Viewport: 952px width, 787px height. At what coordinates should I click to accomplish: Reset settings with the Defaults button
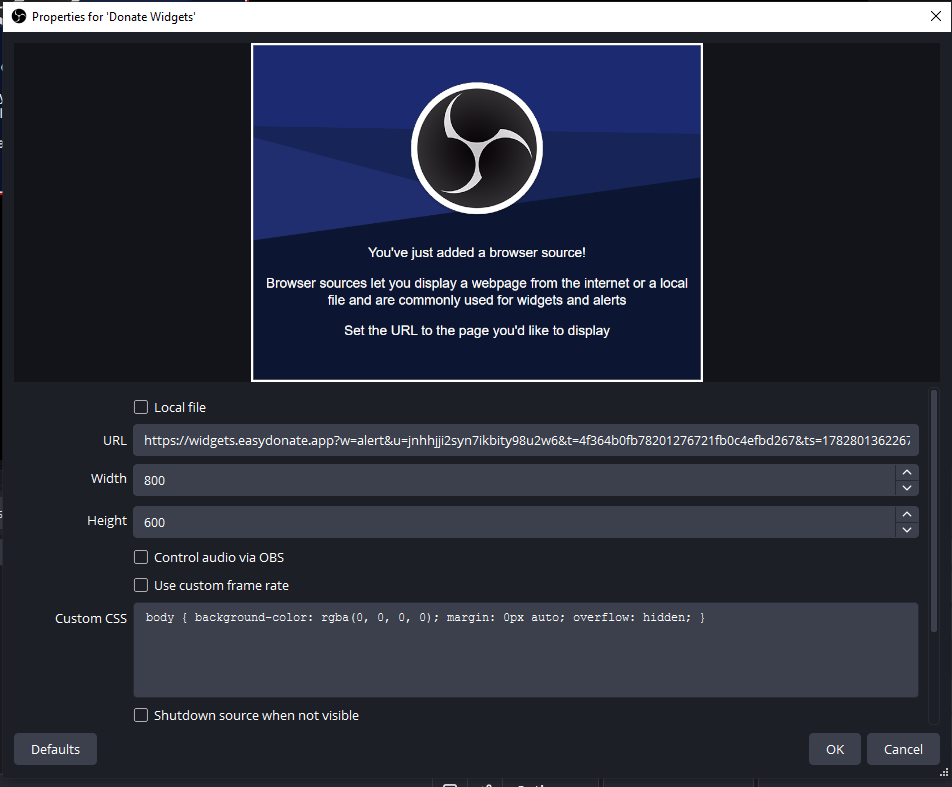tap(55, 749)
